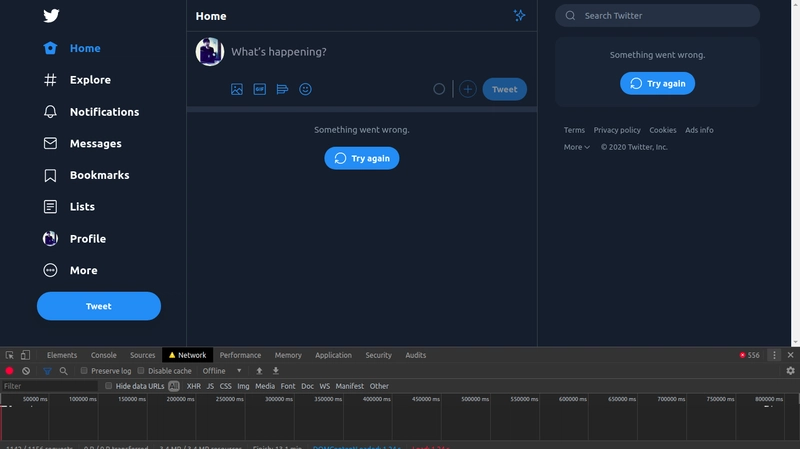Enable the Disable cache checkbox
This screenshot has height=449, width=800.
(x=141, y=370)
